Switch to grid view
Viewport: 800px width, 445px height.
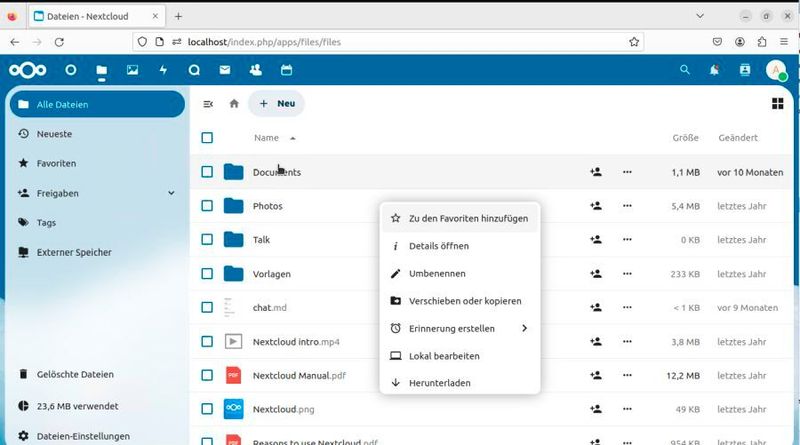click(x=778, y=104)
